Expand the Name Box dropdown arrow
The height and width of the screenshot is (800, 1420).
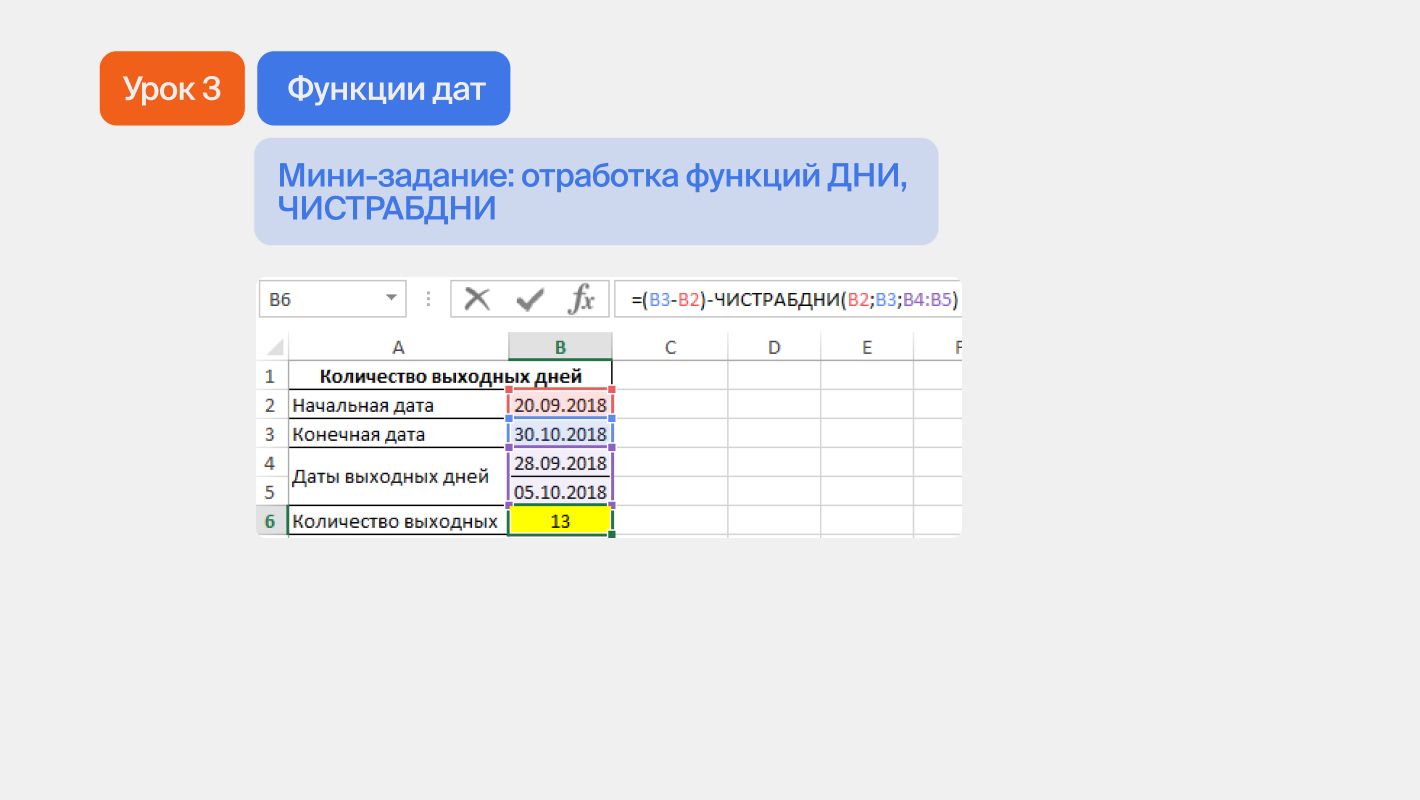391,299
